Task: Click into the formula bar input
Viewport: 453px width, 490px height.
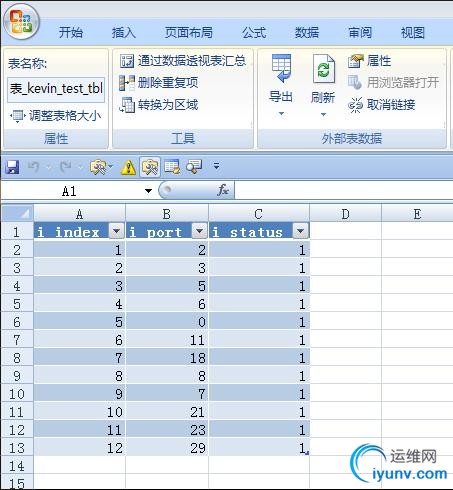Action: click(x=343, y=190)
